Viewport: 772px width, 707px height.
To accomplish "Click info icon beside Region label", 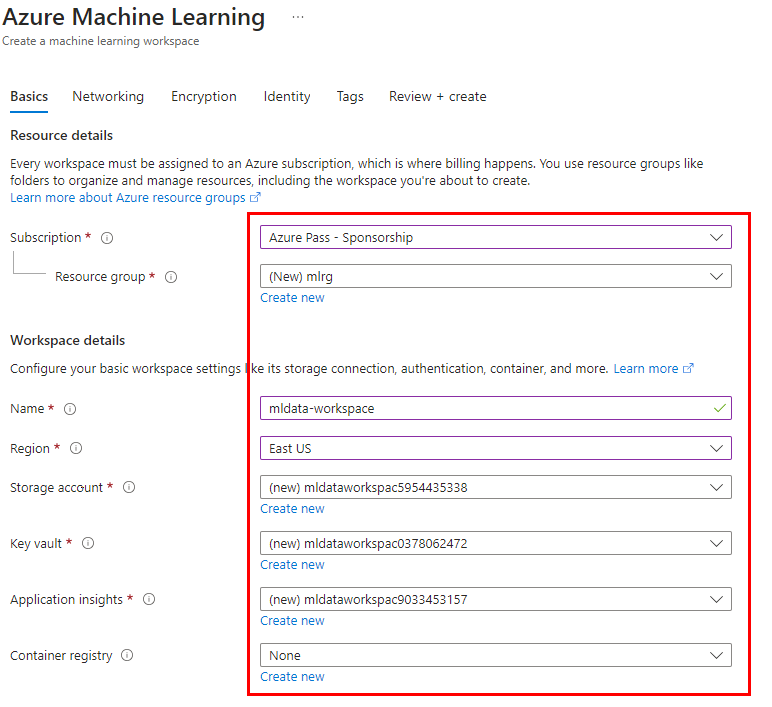I will coord(77,449).
